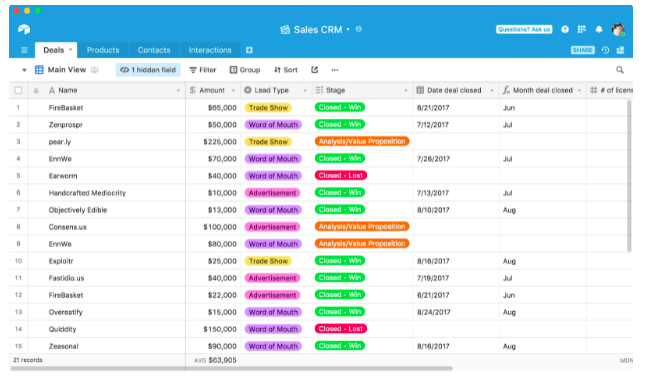
Task: Click Closed - Lost tag in Earworm row
Action: tap(341, 176)
